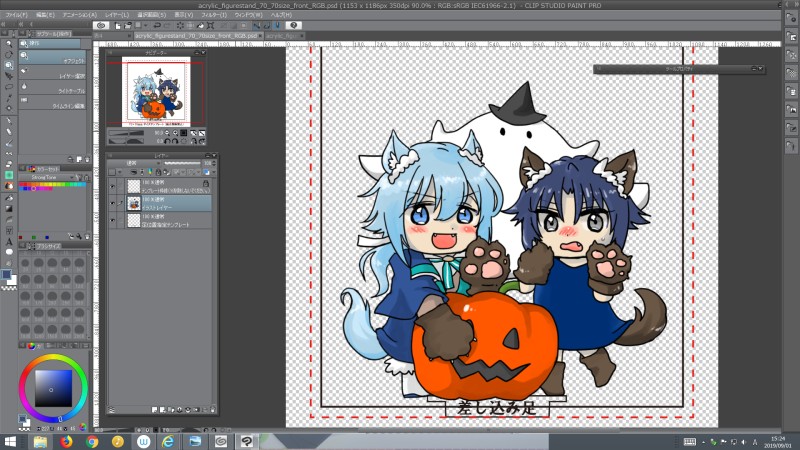Select the gradient tool
The image size is (800, 450).
click(9, 209)
